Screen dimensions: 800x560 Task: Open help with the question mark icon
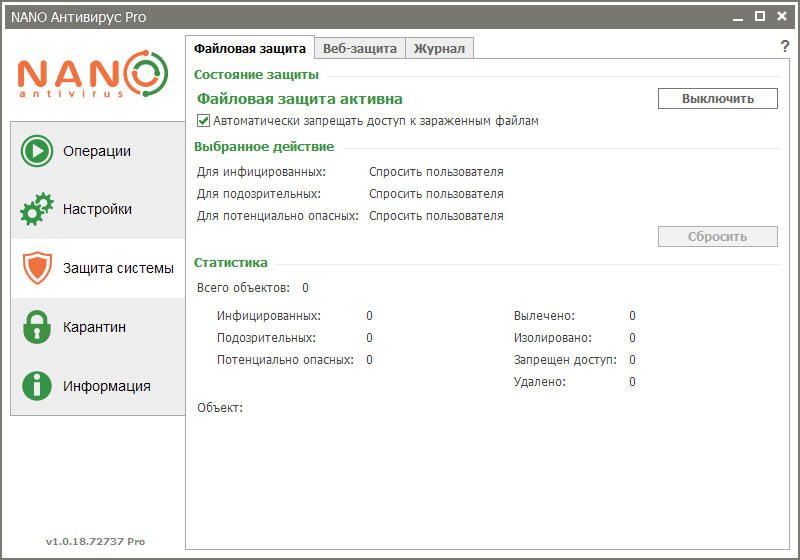[784, 47]
